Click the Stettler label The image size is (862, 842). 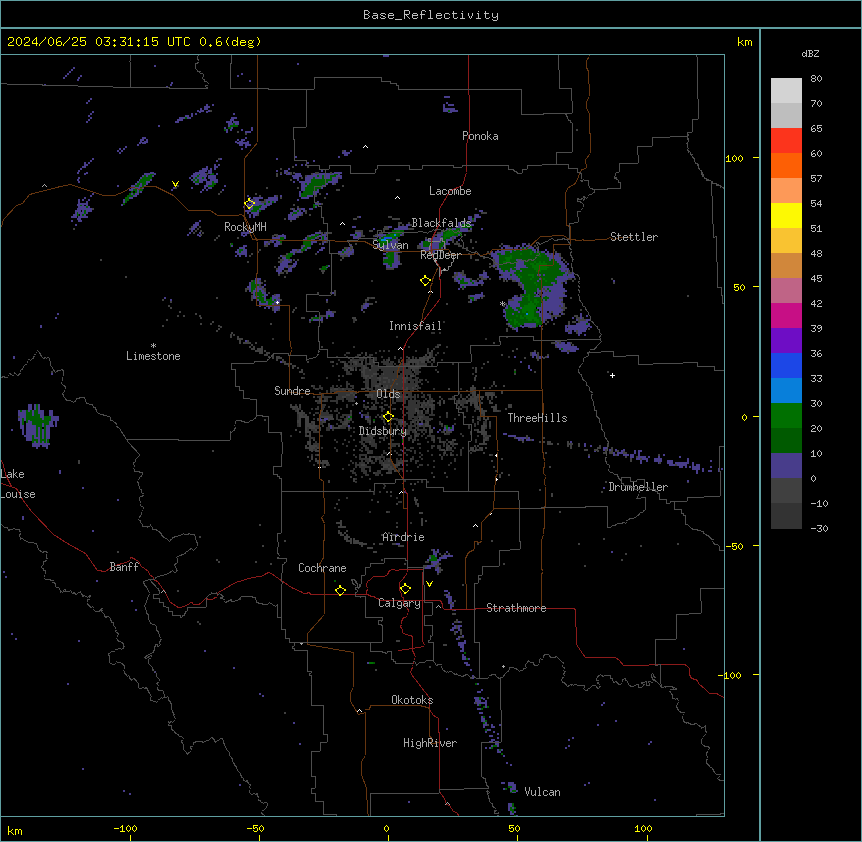pos(634,237)
